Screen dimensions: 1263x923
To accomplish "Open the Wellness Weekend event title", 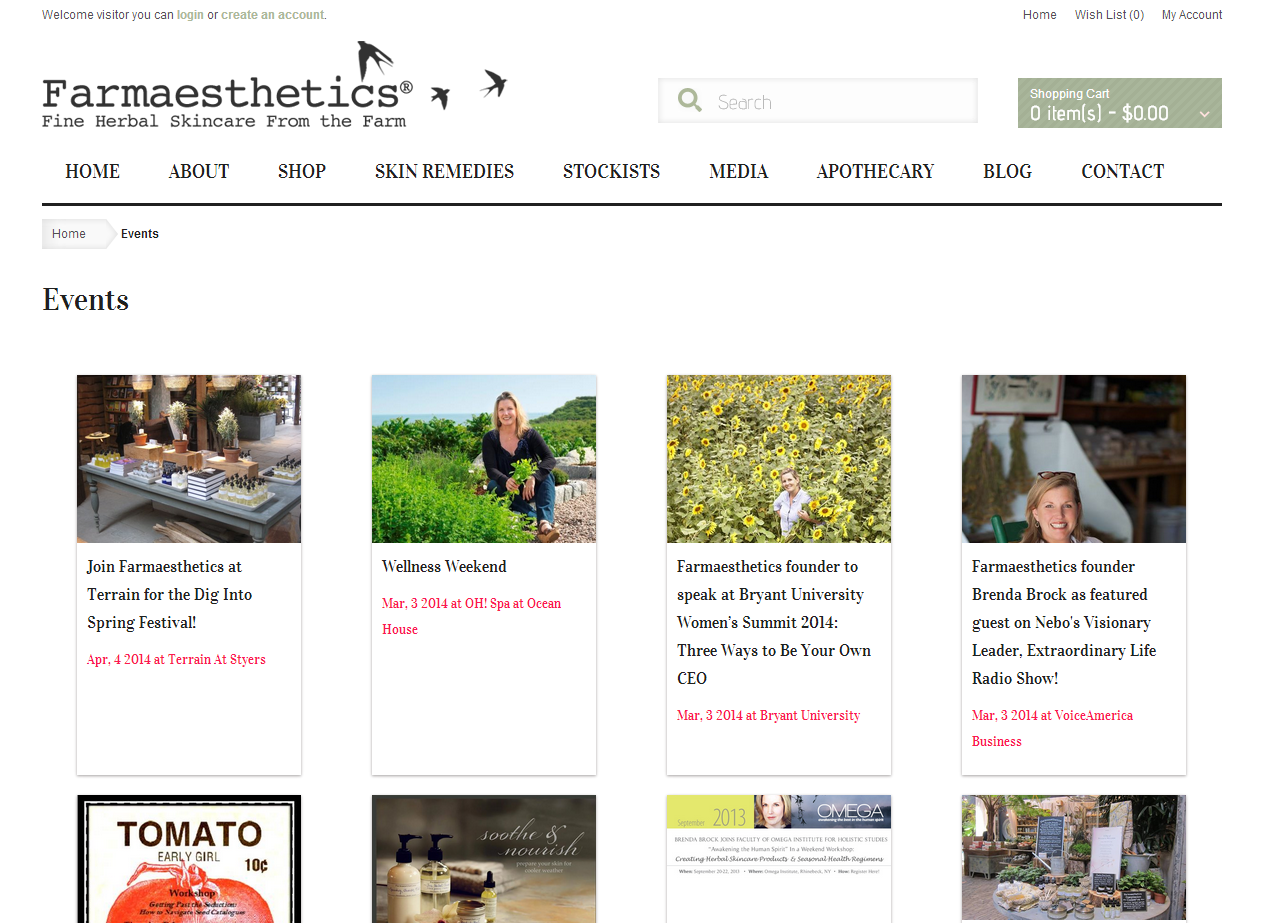I will coord(444,566).
